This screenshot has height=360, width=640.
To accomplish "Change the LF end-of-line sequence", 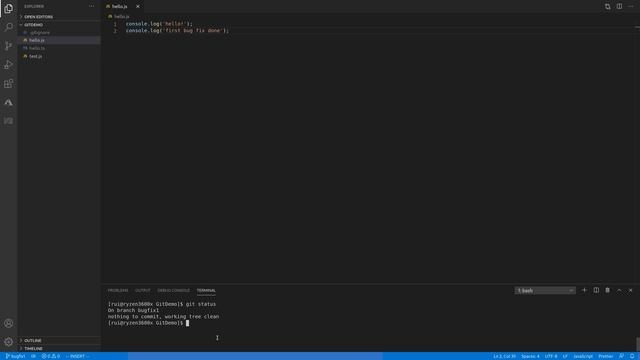I will [x=565, y=356].
